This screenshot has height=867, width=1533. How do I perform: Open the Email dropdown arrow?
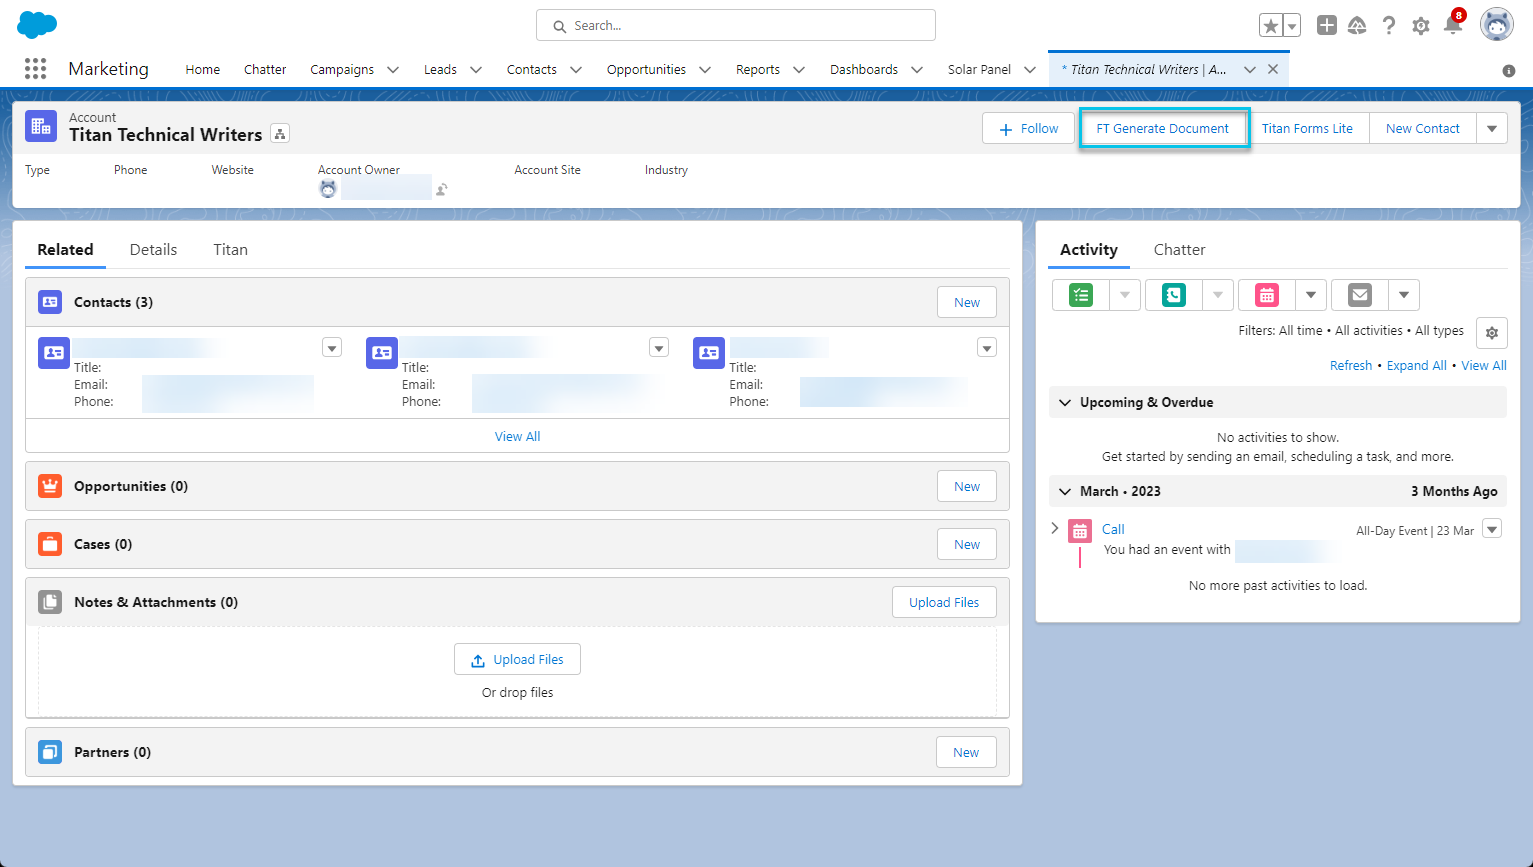click(1404, 295)
